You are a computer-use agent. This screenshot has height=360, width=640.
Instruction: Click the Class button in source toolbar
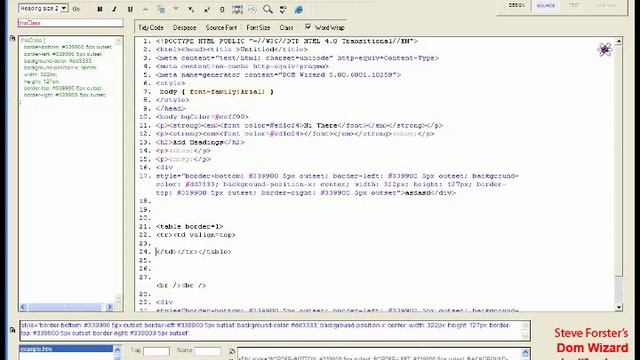click(x=286, y=27)
